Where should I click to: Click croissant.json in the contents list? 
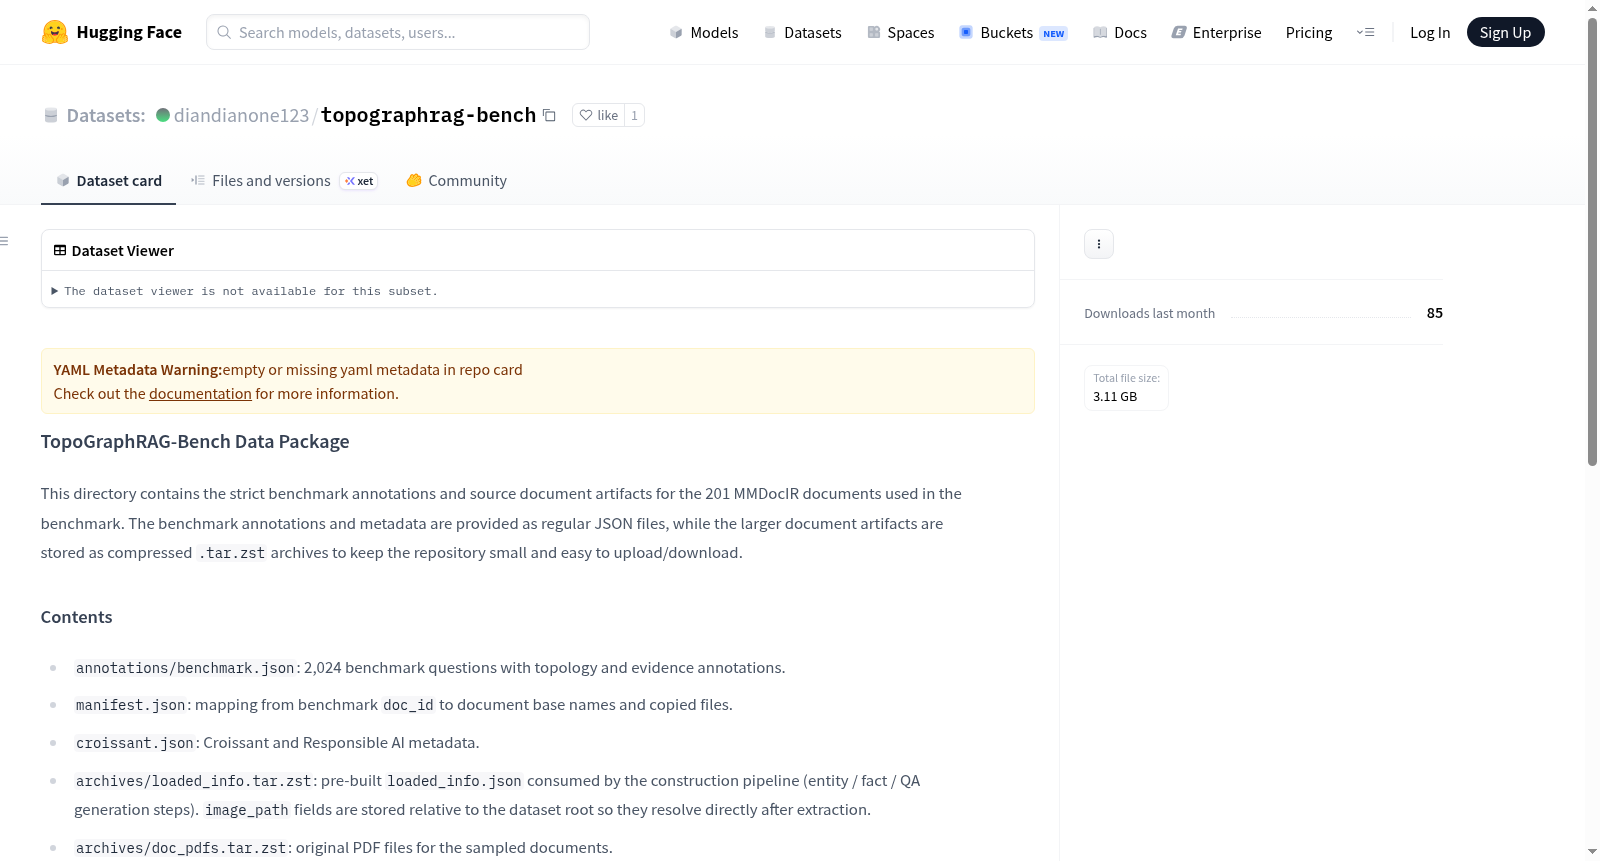(135, 743)
